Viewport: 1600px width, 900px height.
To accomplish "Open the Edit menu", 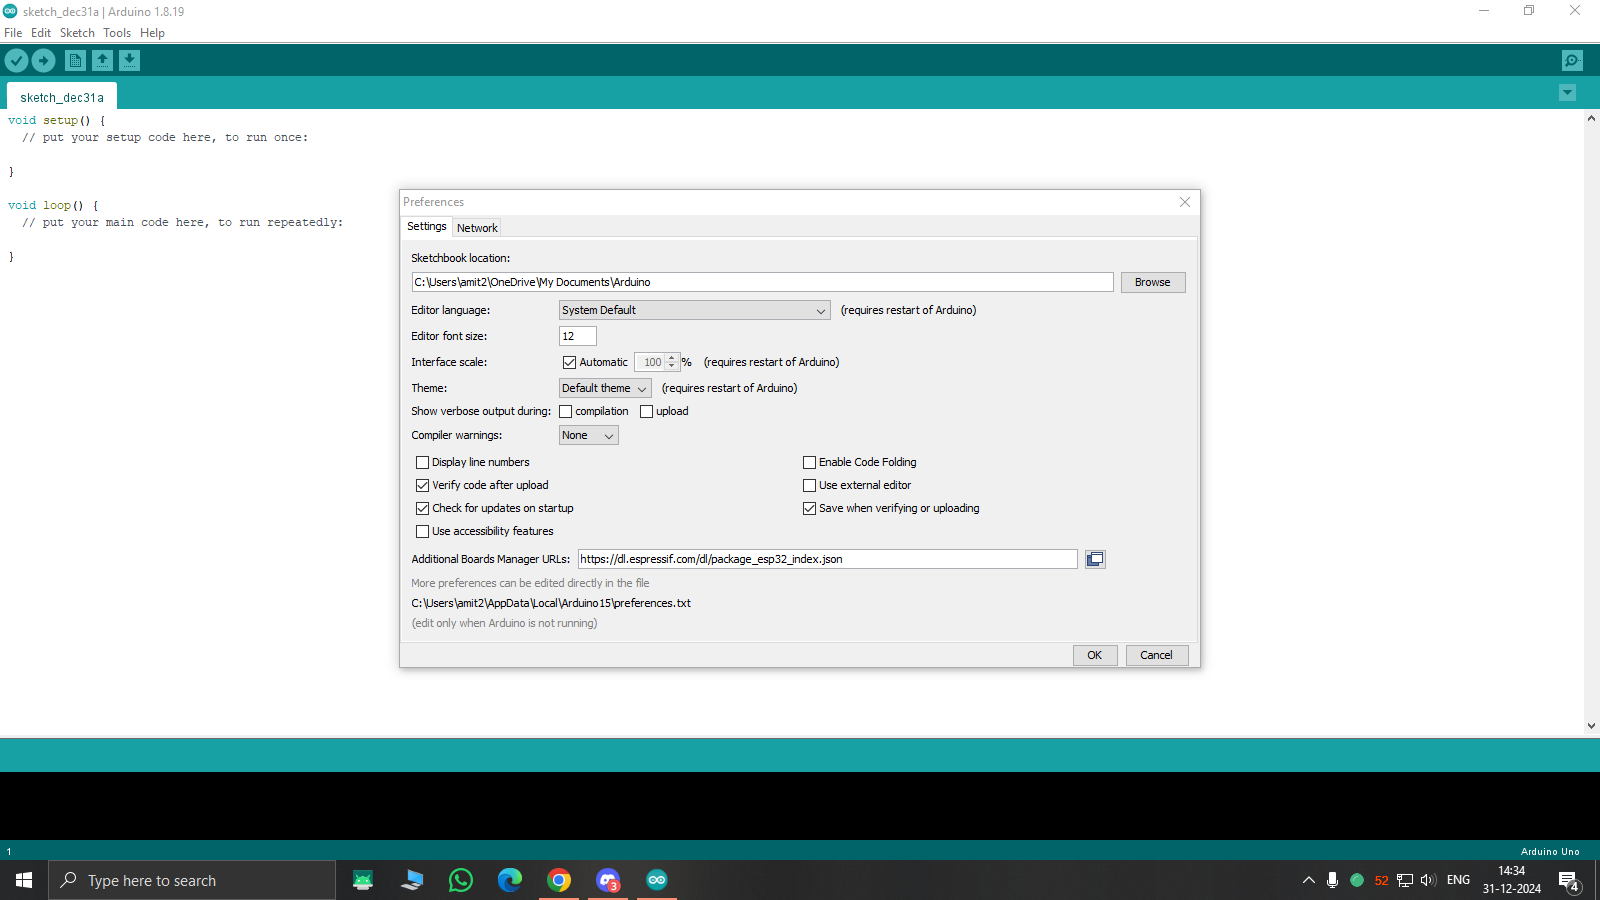I will coord(41,33).
